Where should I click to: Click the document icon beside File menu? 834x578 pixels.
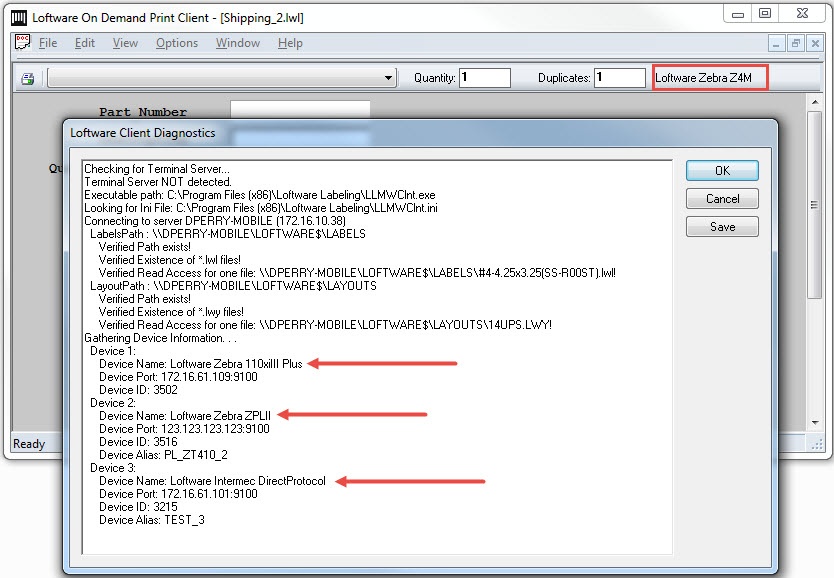point(23,42)
